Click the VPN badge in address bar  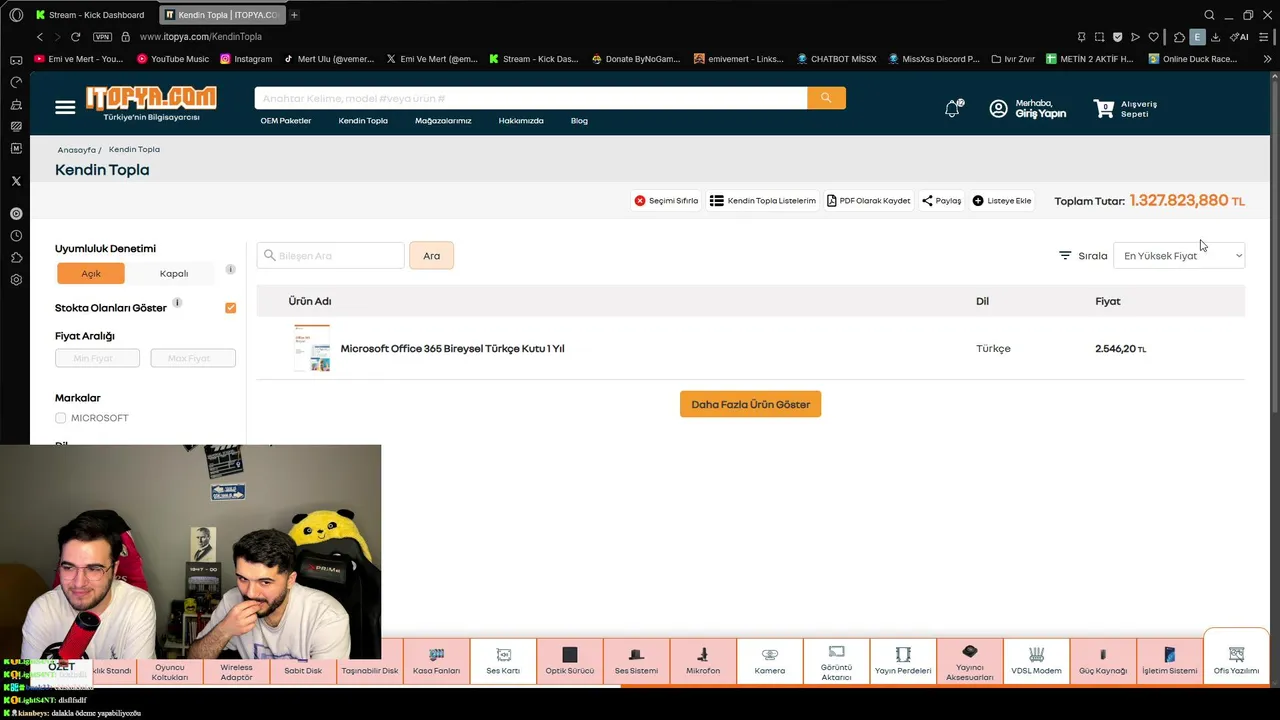click(102, 37)
